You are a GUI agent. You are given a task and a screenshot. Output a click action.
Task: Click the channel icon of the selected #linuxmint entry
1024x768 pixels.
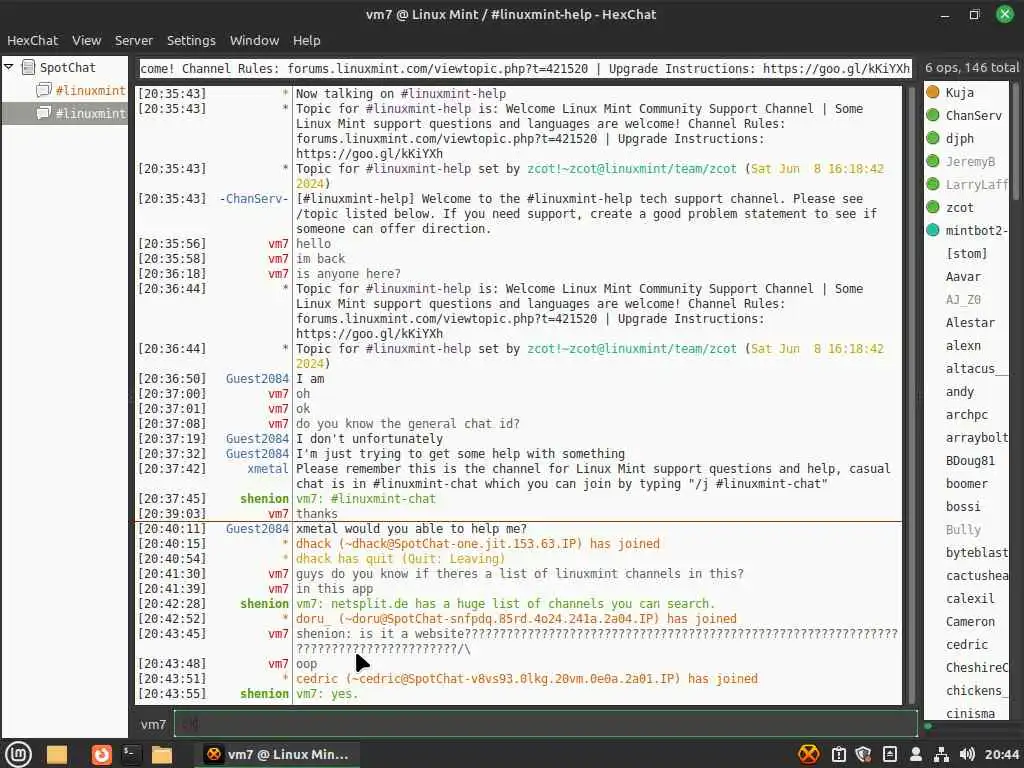pyautogui.click(x=44, y=113)
